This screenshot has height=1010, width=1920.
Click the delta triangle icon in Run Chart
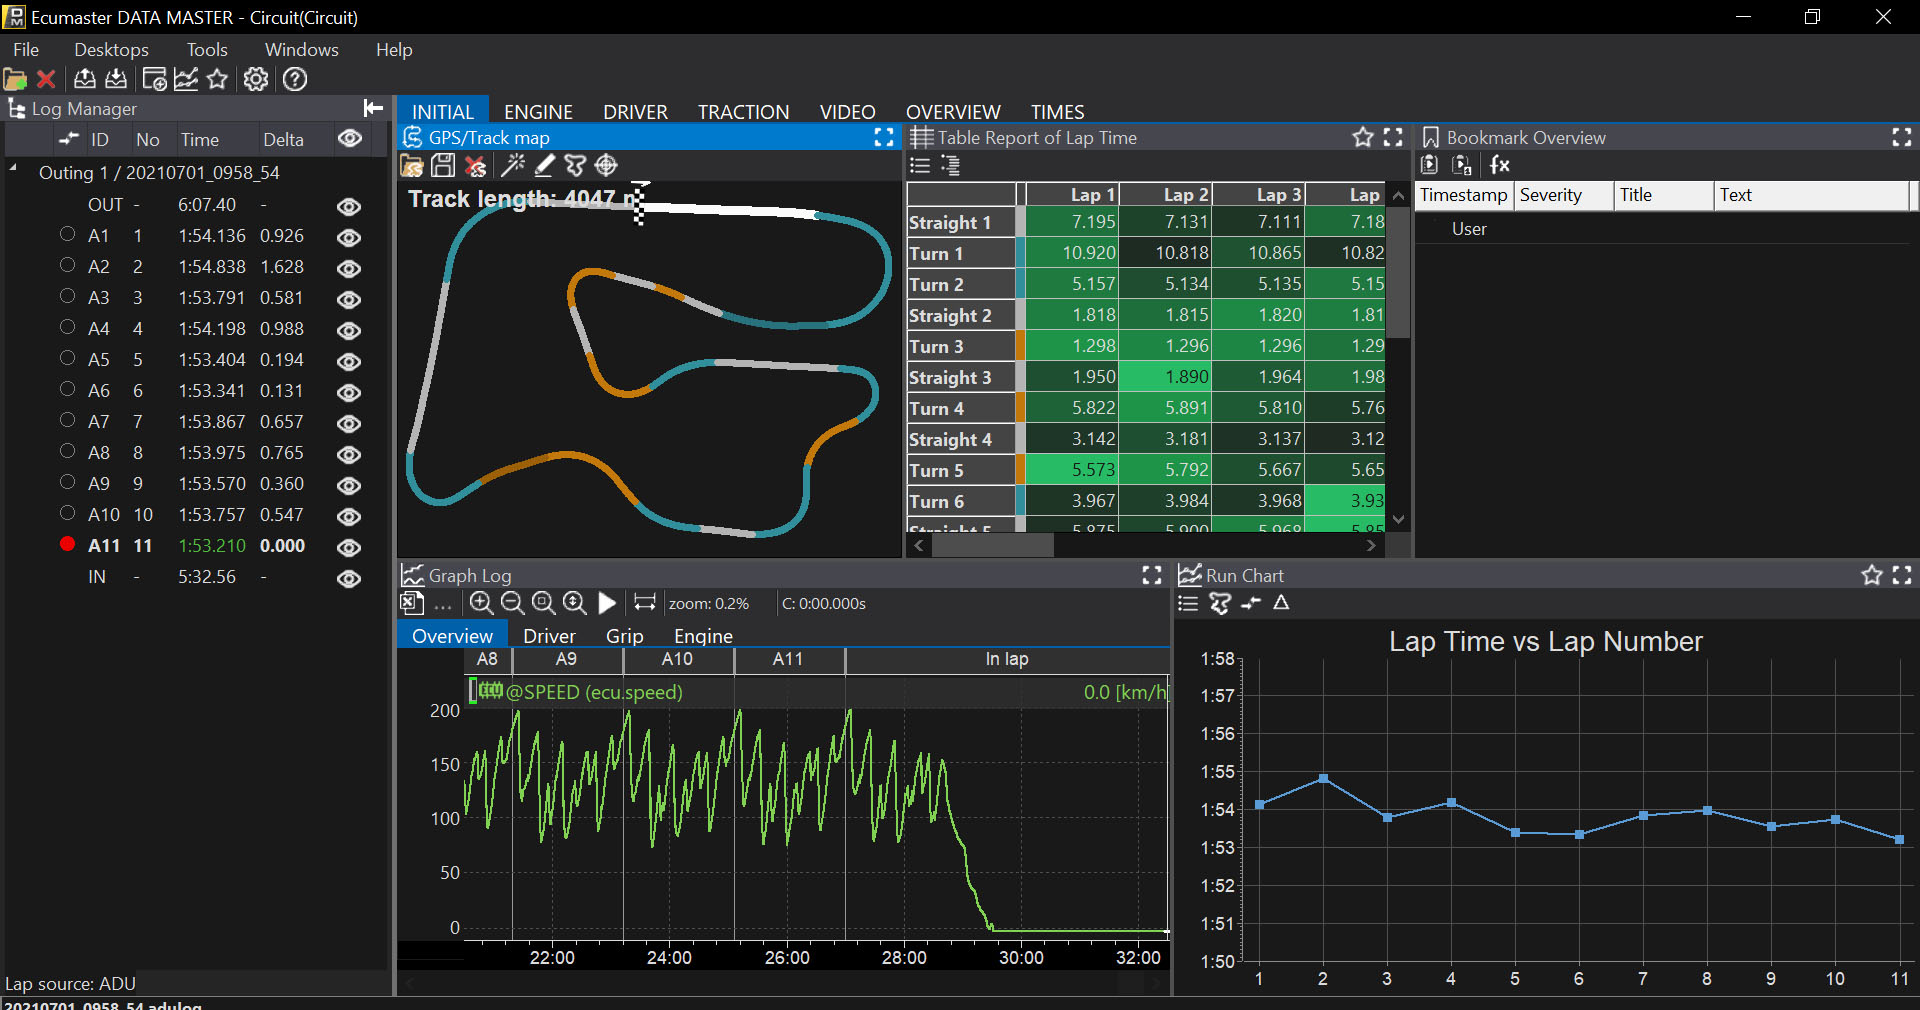[x=1281, y=603]
